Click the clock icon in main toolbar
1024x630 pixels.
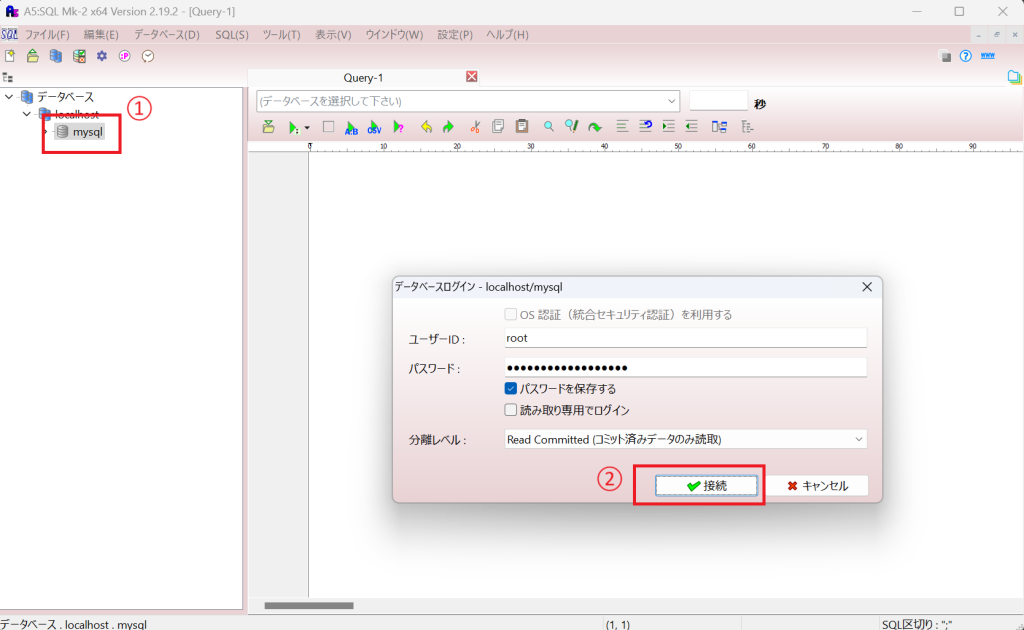(x=148, y=56)
